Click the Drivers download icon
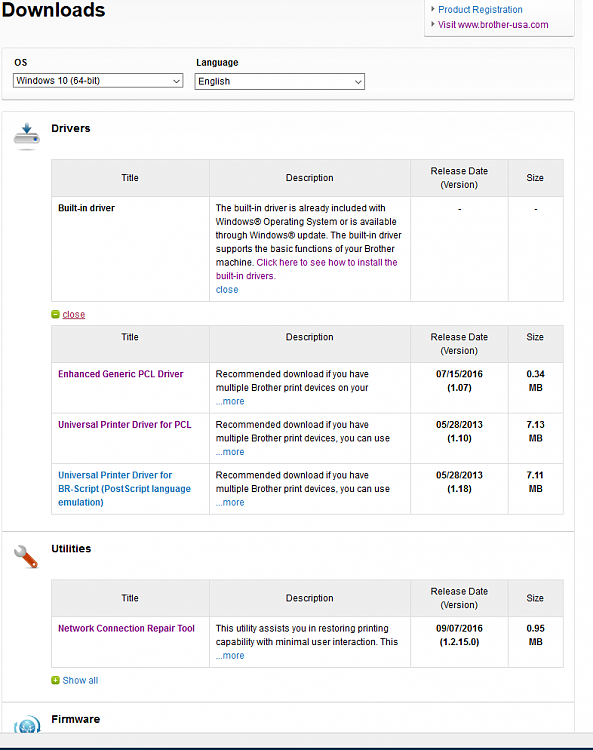The width and height of the screenshot is (593, 750). click(x=27, y=136)
